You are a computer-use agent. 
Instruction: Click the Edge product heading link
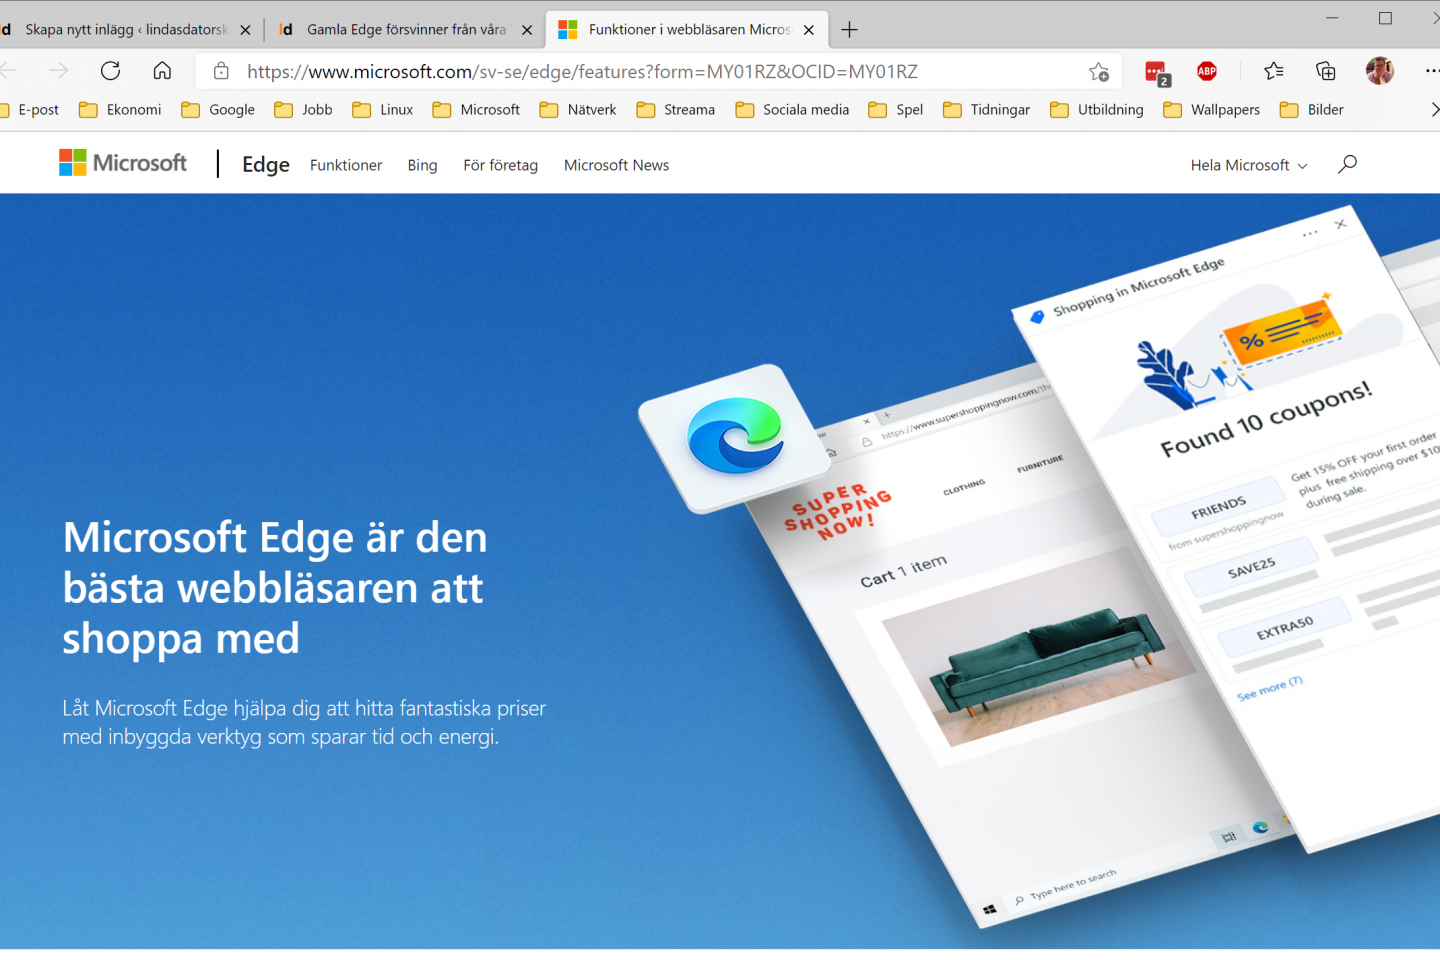pyautogui.click(x=266, y=165)
